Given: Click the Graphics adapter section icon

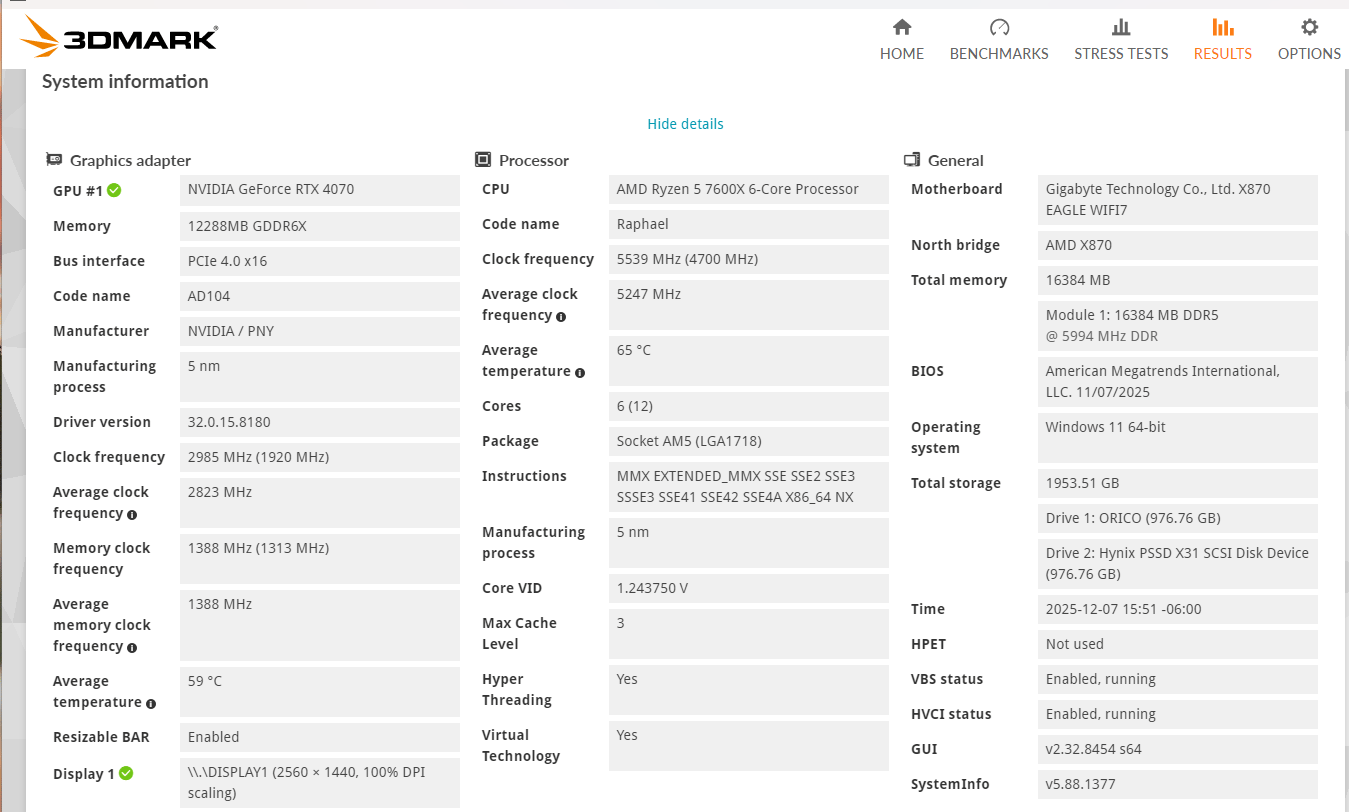Looking at the screenshot, I should click(54, 160).
